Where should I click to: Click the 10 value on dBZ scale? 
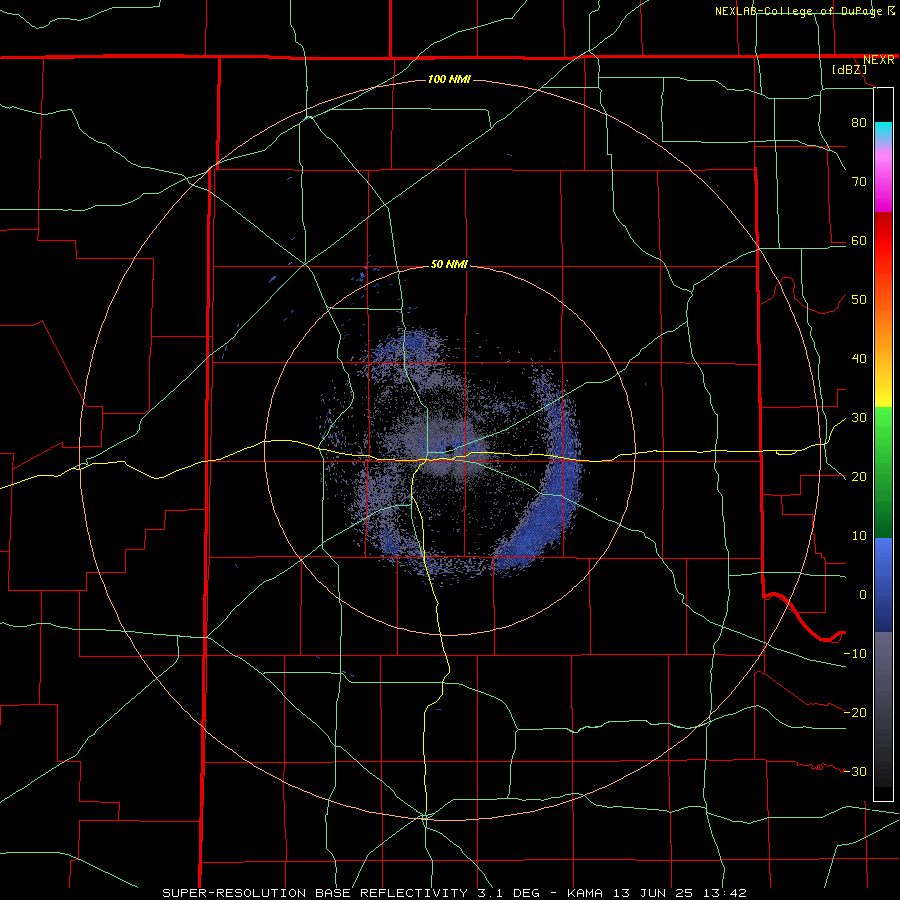(x=859, y=536)
